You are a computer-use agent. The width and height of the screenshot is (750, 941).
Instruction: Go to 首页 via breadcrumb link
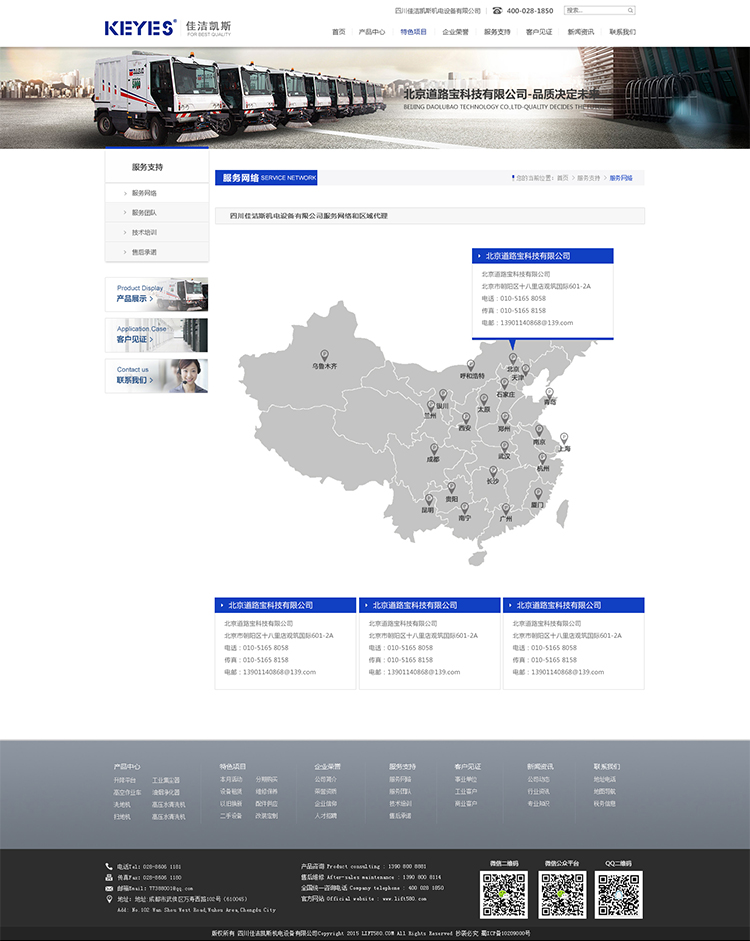tap(563, 178)
